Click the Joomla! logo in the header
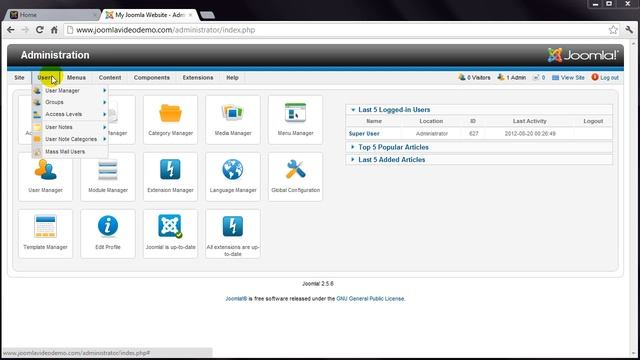This screenshot has height=360, width=640. point(583,55)
